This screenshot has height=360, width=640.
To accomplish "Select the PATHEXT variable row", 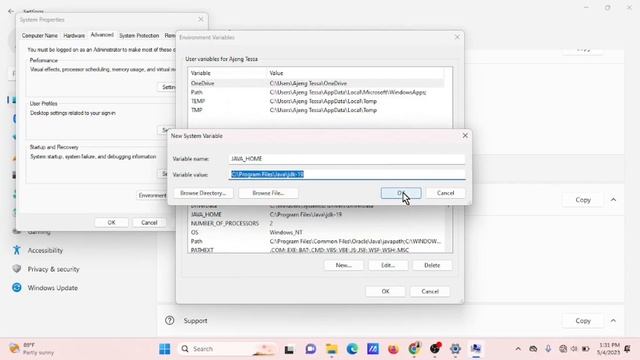I will coord(316,250).
